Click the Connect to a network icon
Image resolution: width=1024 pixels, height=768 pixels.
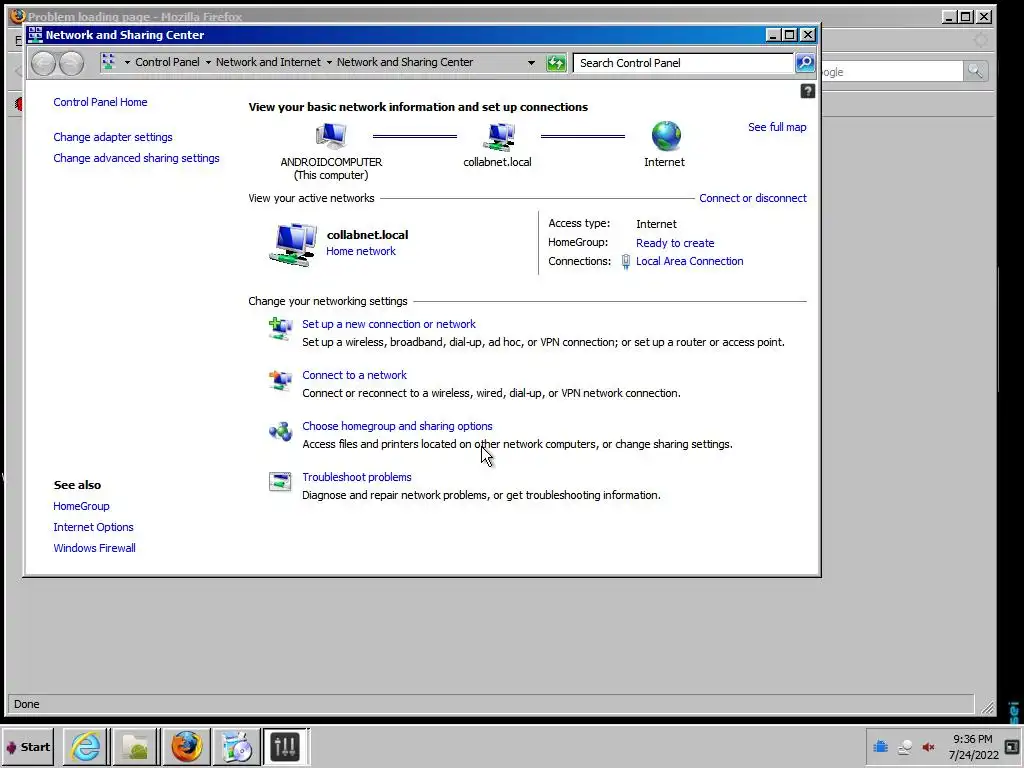tap(280, 379)
